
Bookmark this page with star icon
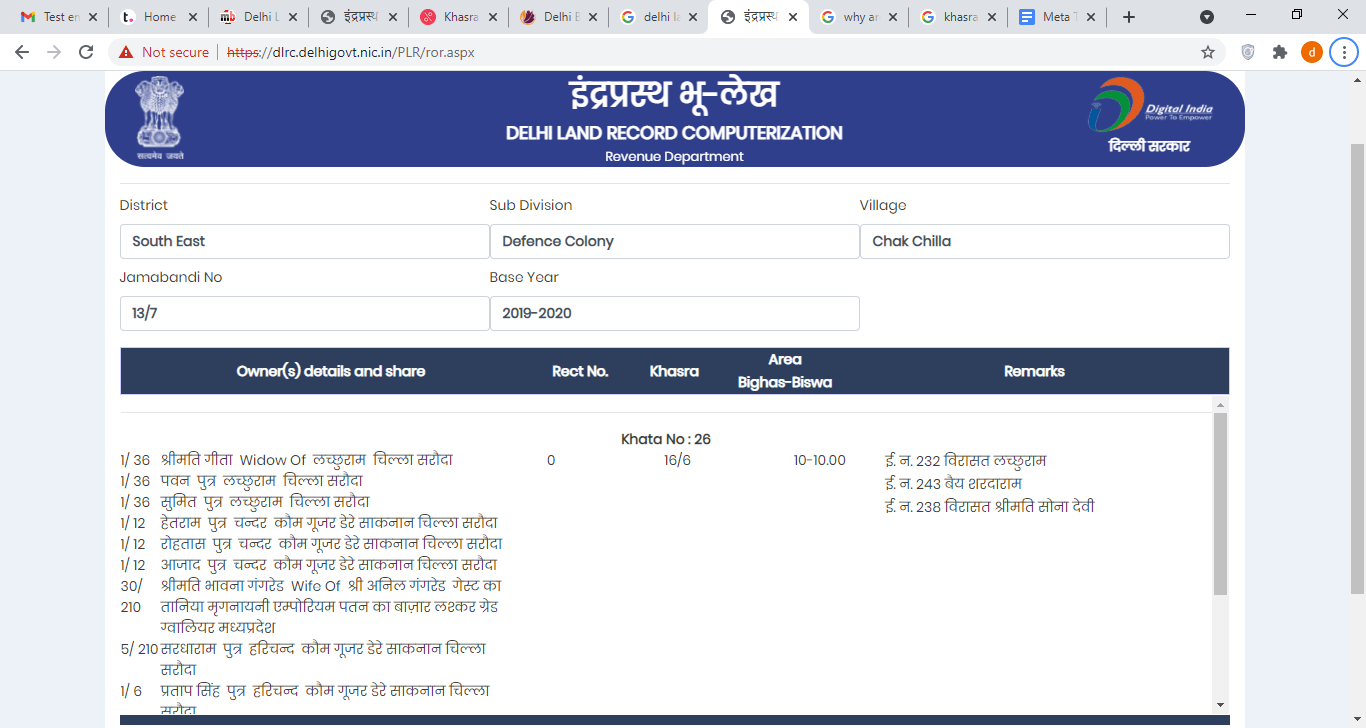pos(1208,52)
